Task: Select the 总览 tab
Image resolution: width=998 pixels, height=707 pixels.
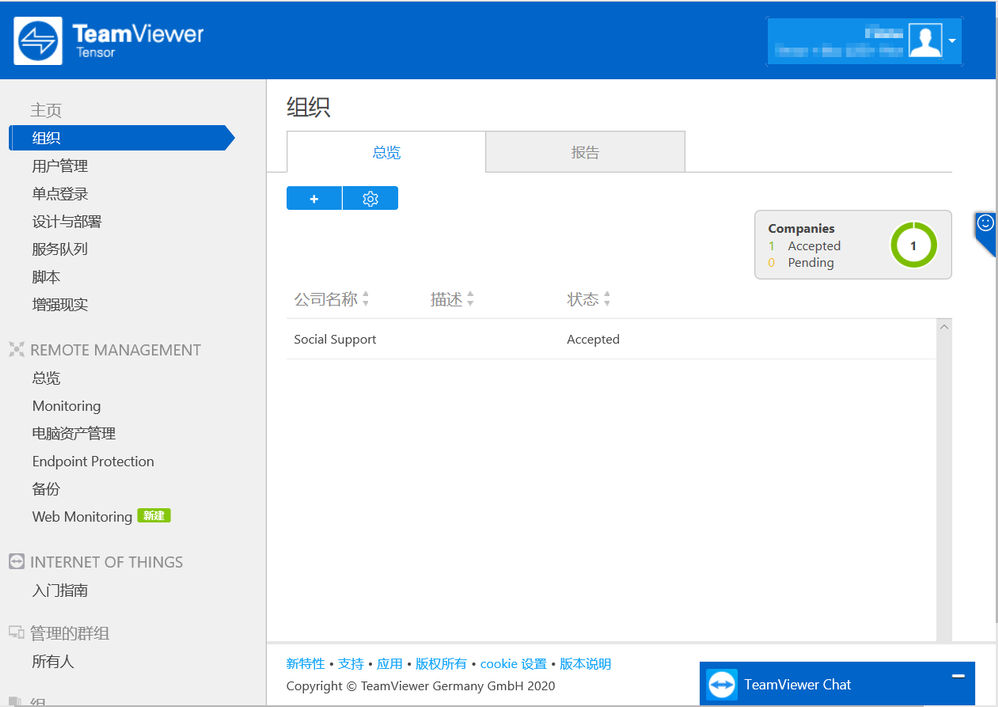Action: pyautogui.click(x=386, y=152)
